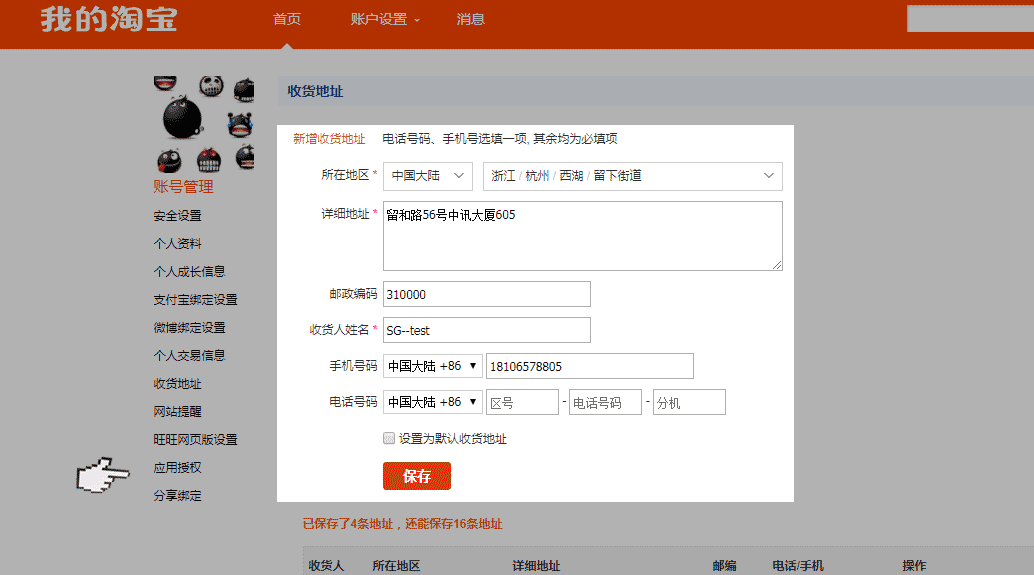1034x575 pixels.
Task: Click the 收货人姓名 field
Action: click(x=487, y=330)
